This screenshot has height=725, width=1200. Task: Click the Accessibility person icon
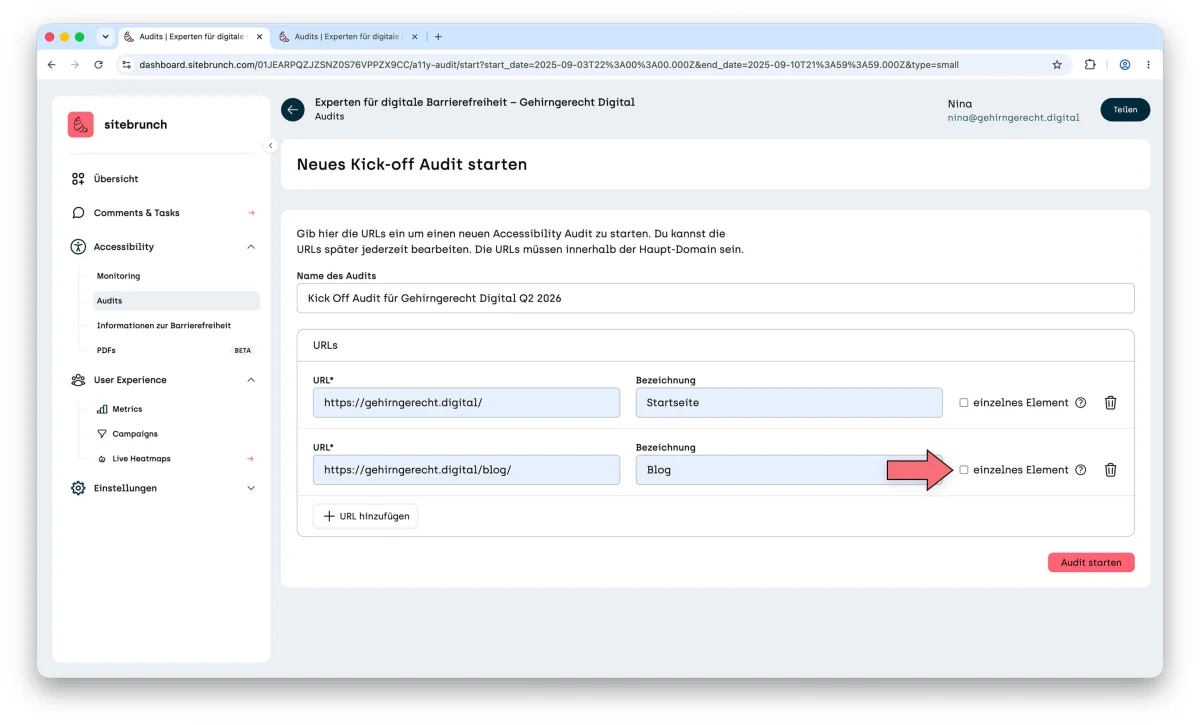pyautogui.click(x=78, y=247)
